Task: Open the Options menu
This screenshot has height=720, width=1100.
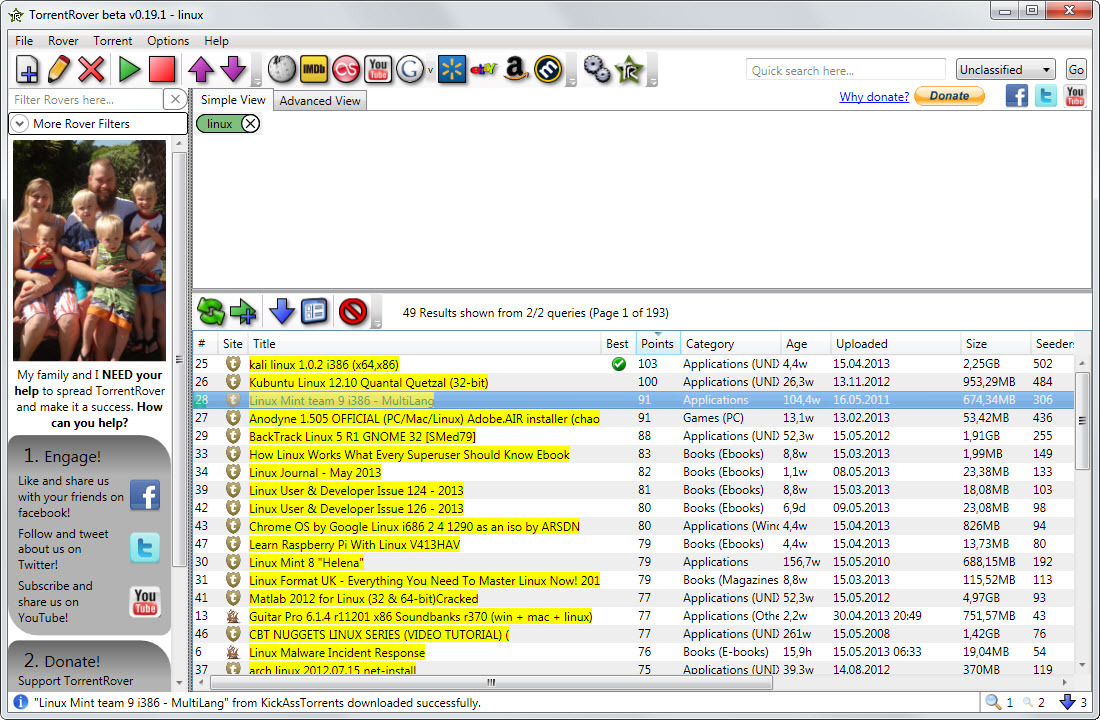Action: (168, 41)
